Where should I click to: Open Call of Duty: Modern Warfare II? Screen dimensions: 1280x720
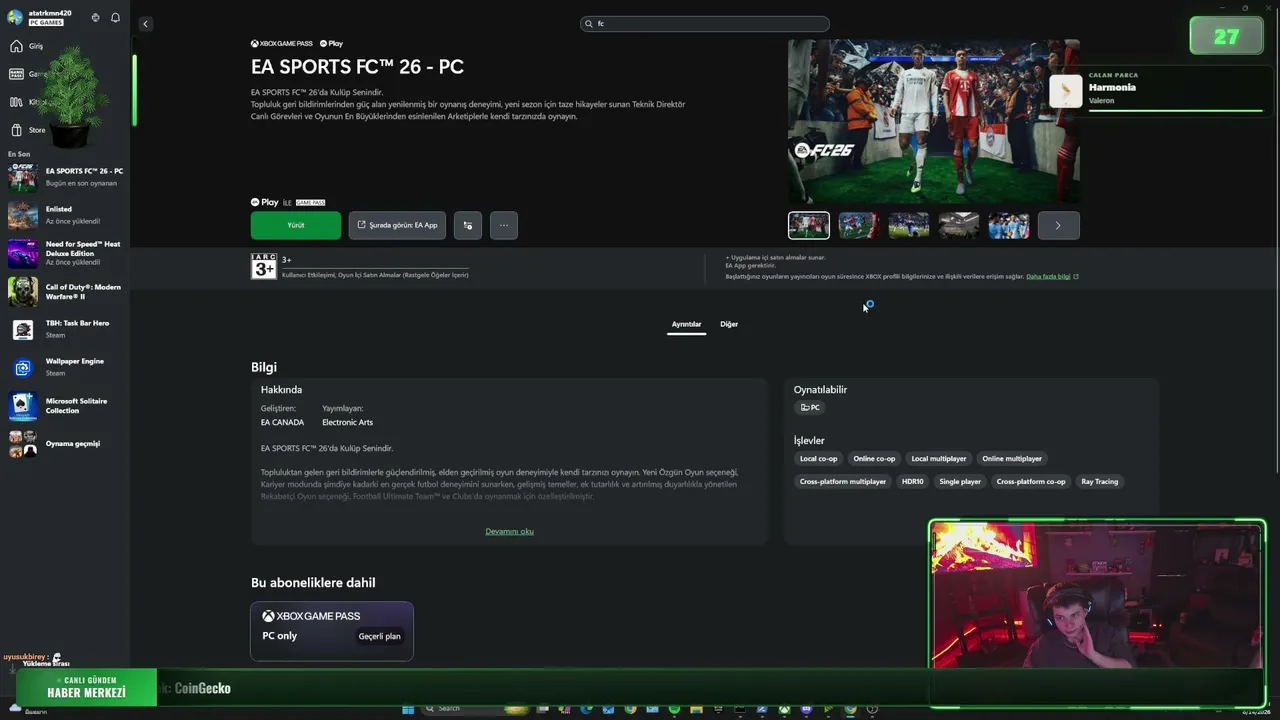click(x=66, y=291)
